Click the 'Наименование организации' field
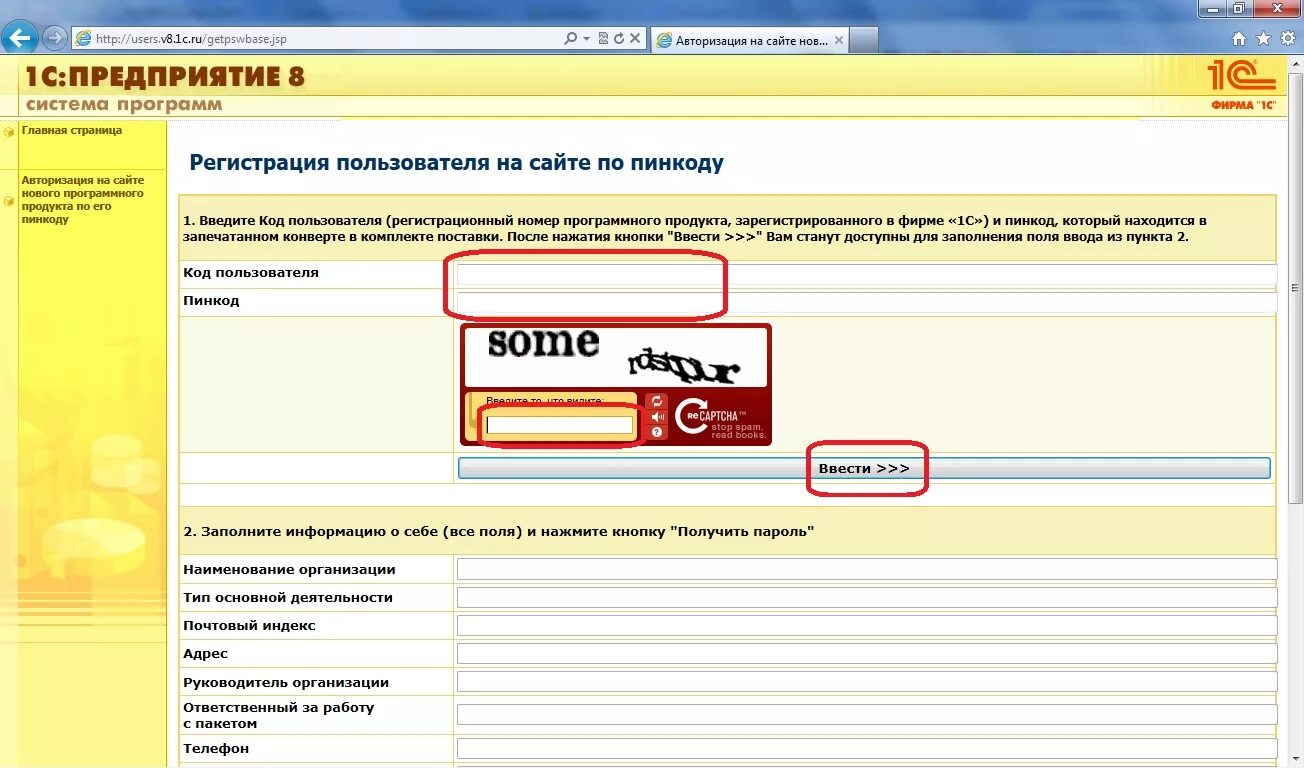This screenshot has width=1304, height=768. tap(866, 569)
